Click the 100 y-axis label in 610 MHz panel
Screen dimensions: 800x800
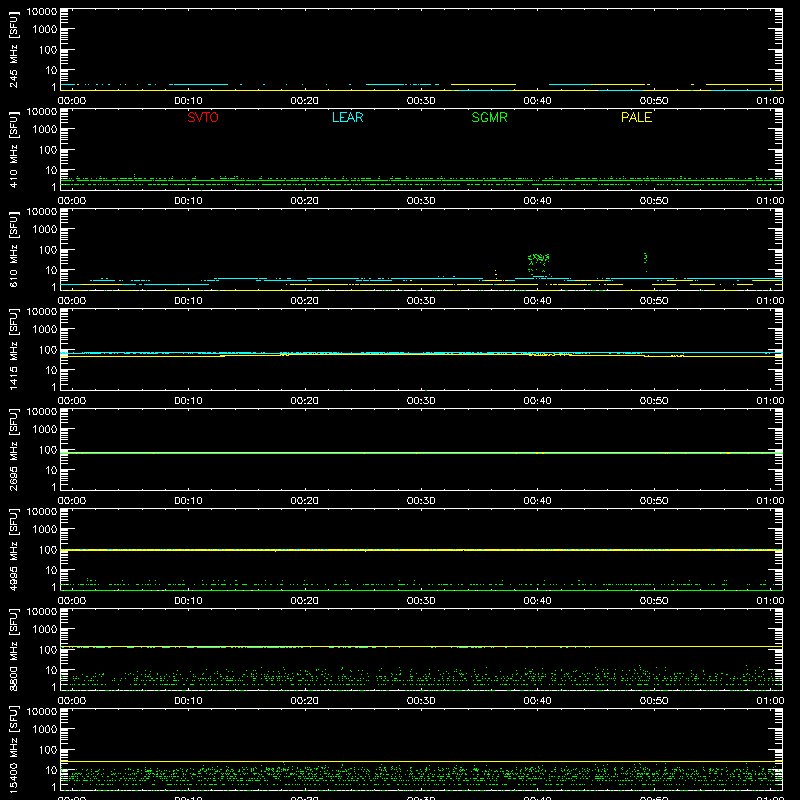tap(48, 250)
